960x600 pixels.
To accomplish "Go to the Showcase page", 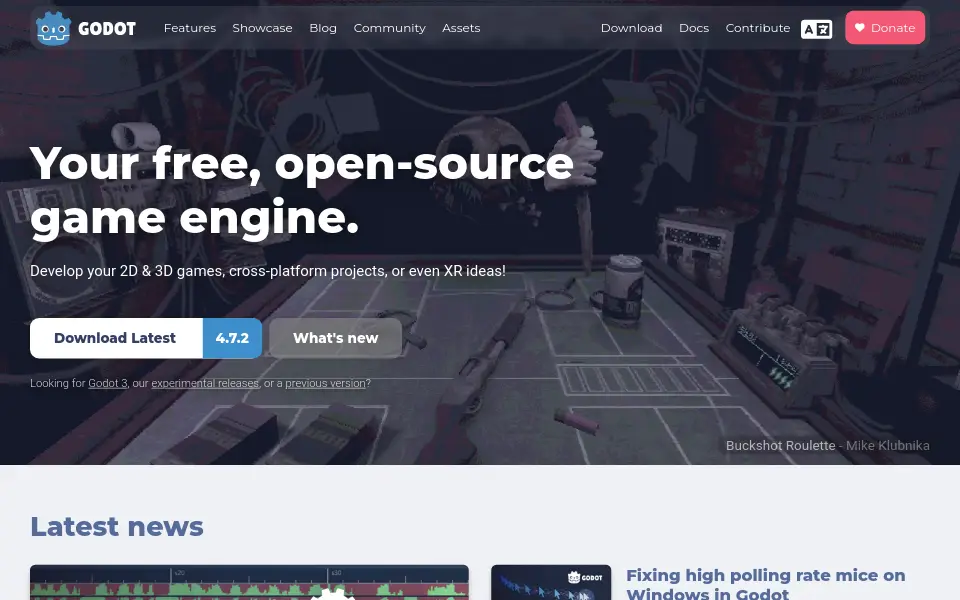I will 262,28.
